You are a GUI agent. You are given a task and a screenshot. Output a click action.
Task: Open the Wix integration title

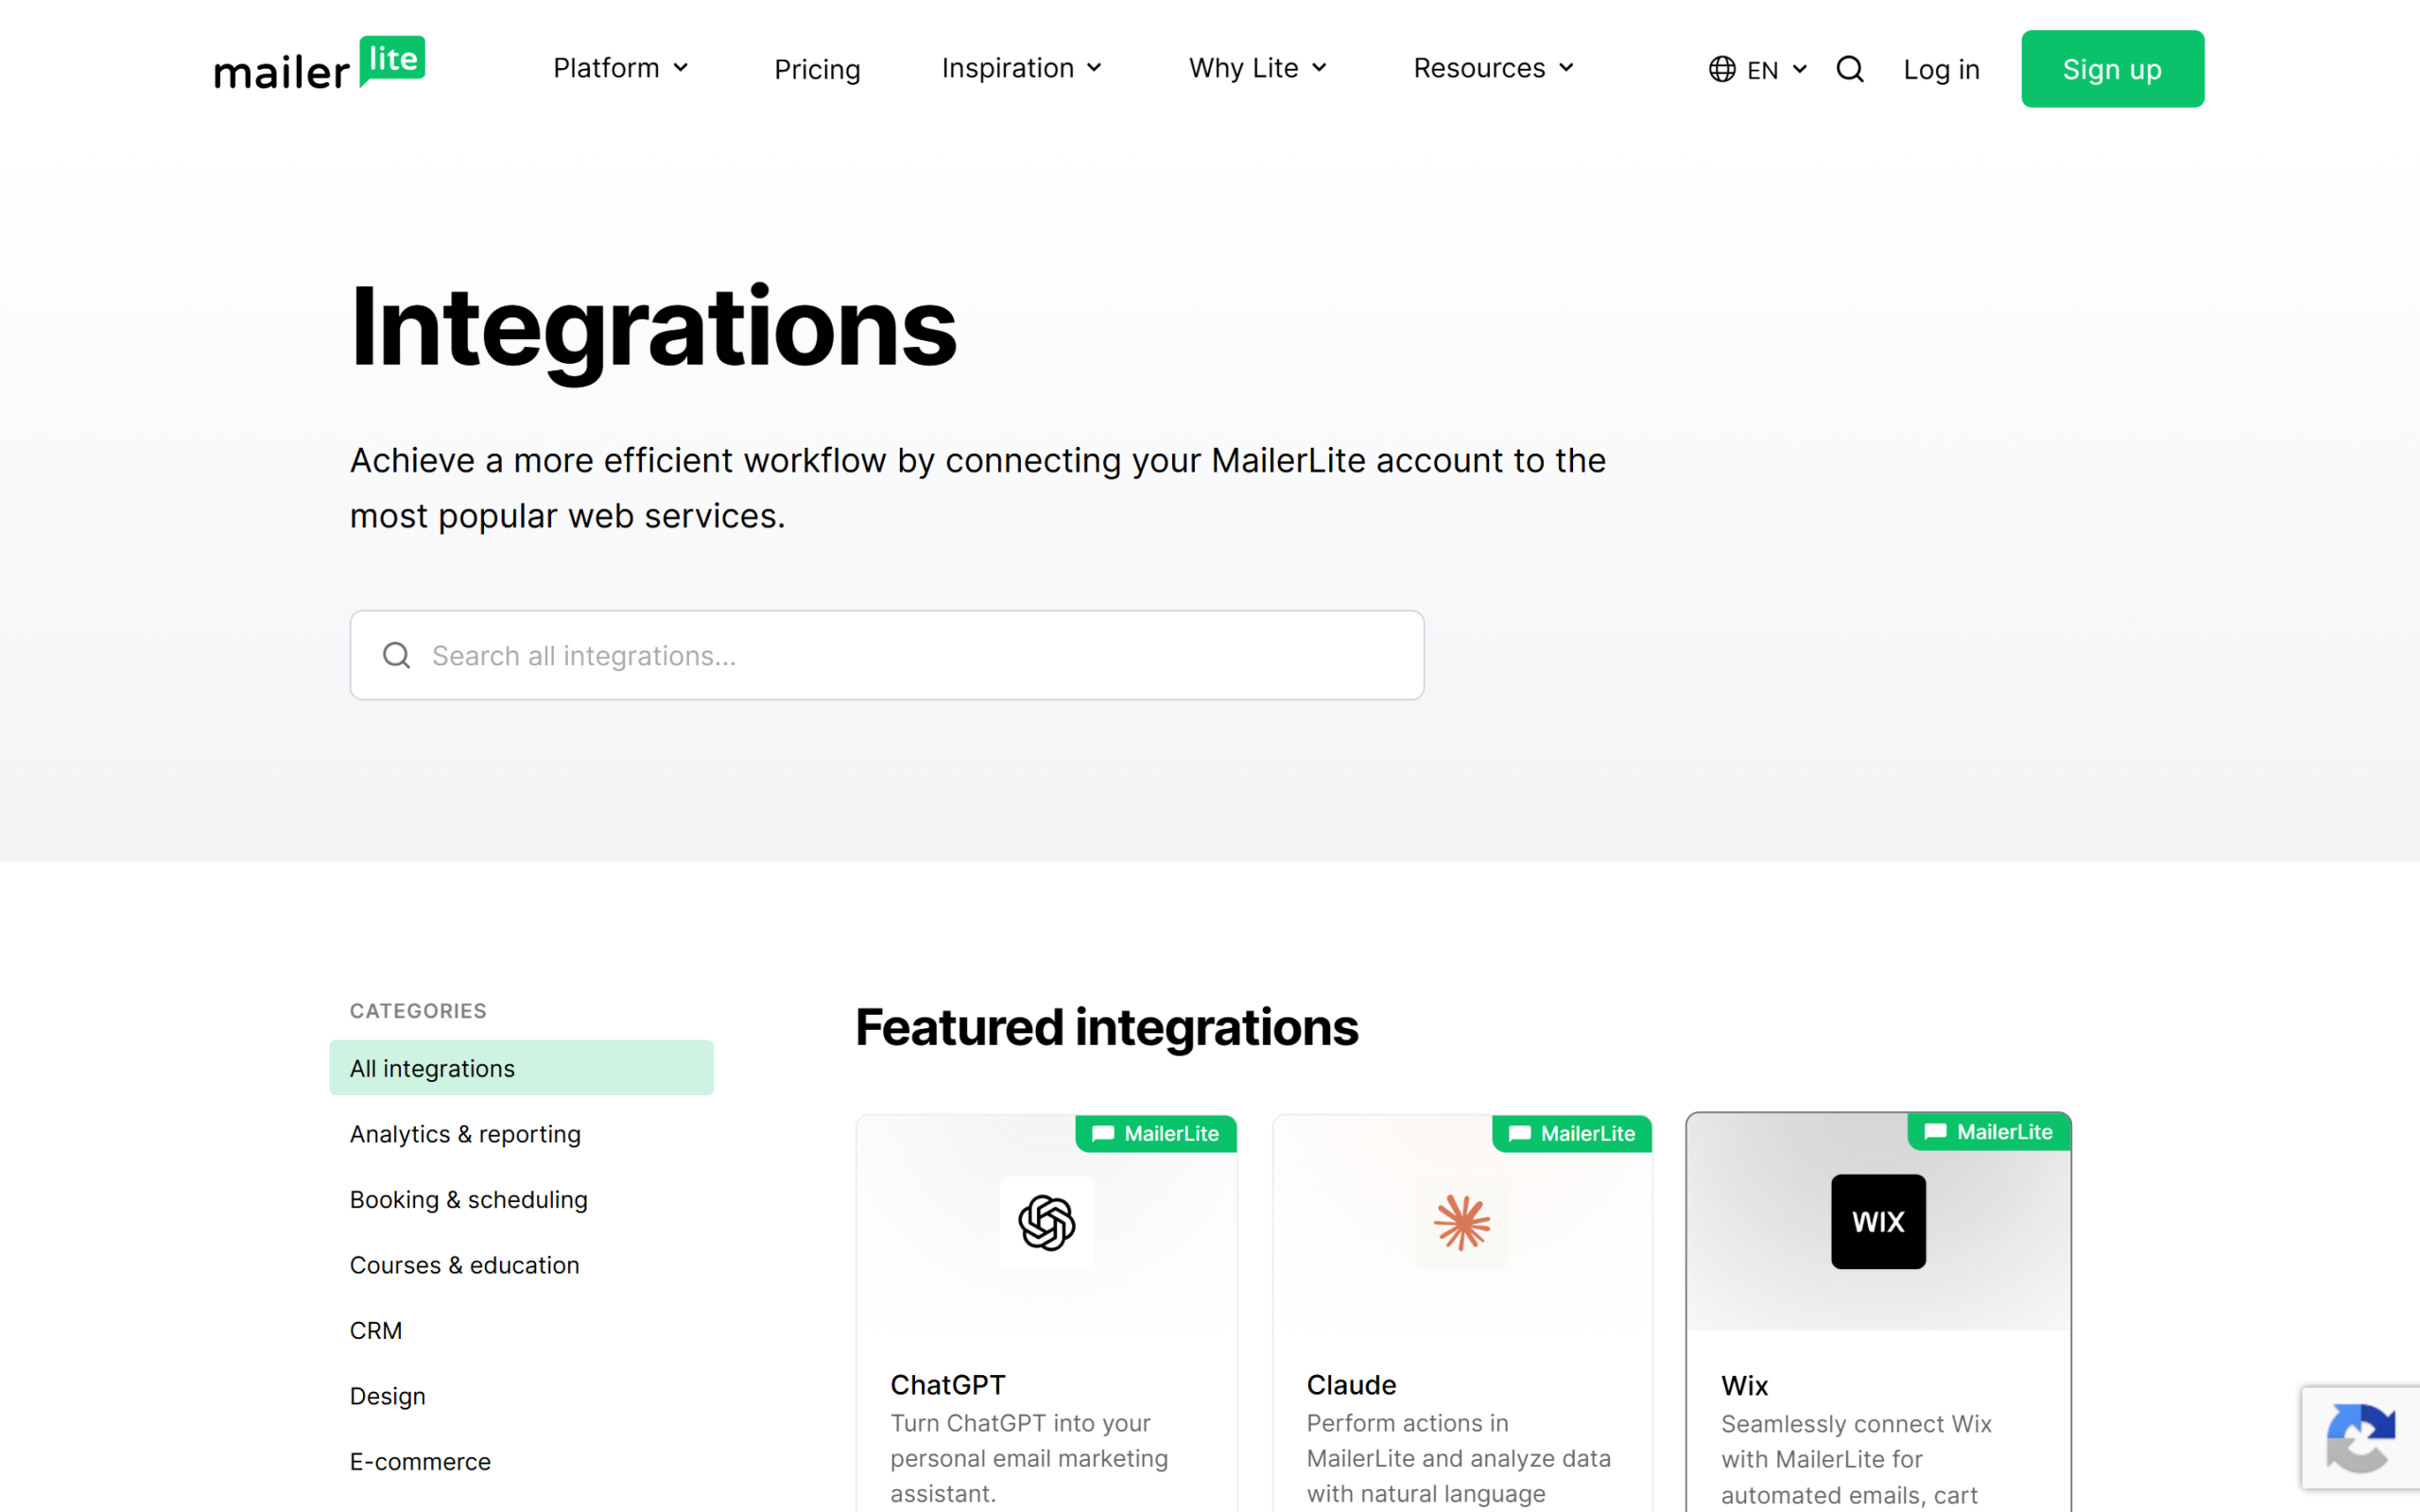[x=1744, y=1385]
